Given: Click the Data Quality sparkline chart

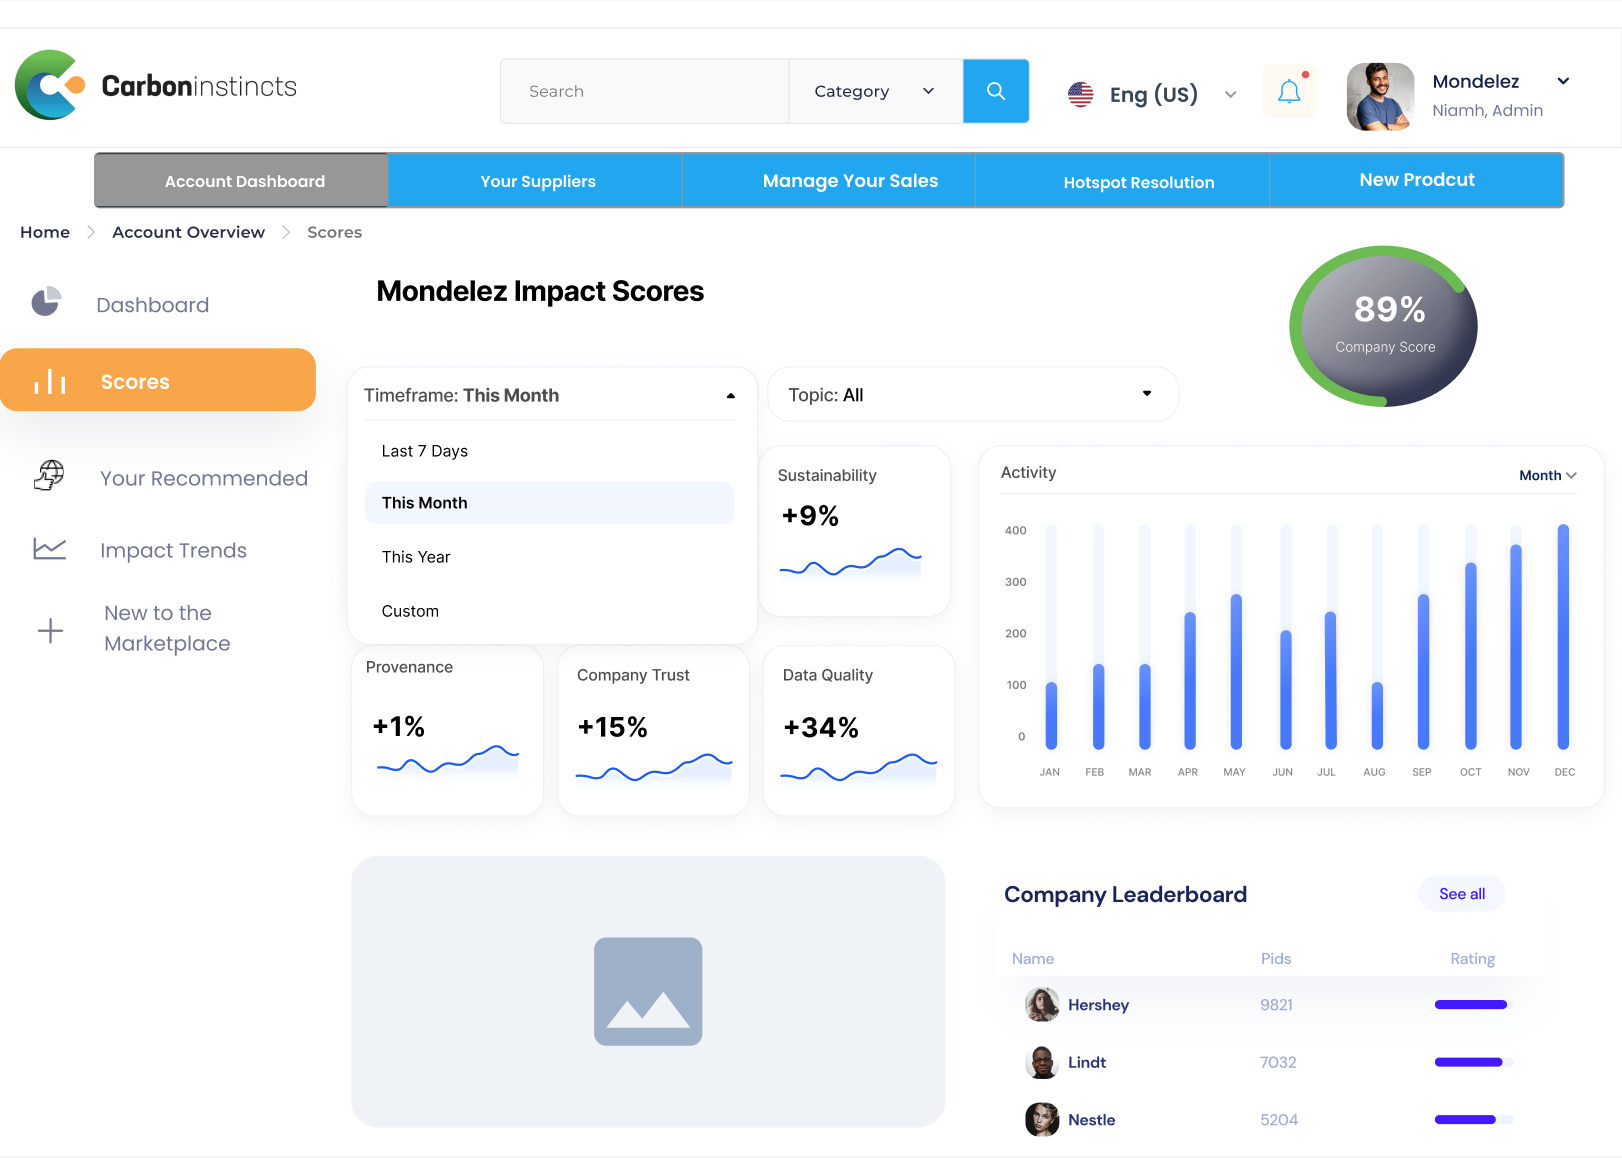Looking at the screenshot, I should click(859, 768).
